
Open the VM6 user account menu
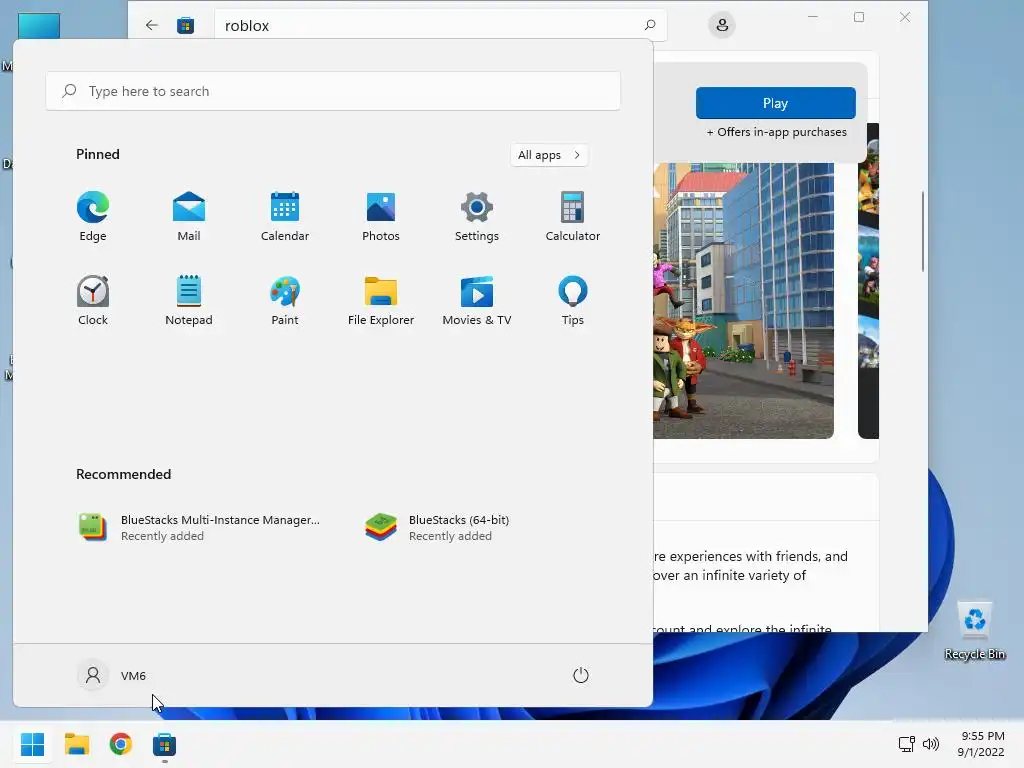pyautogui.click(x=112, y=675)
